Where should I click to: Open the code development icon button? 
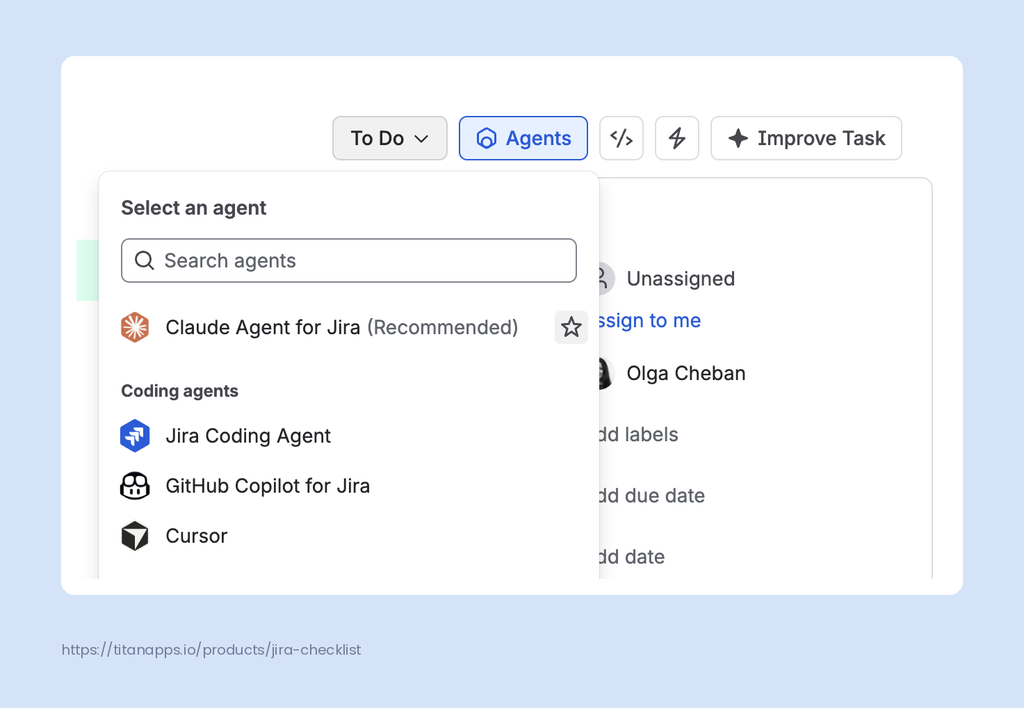621,138
